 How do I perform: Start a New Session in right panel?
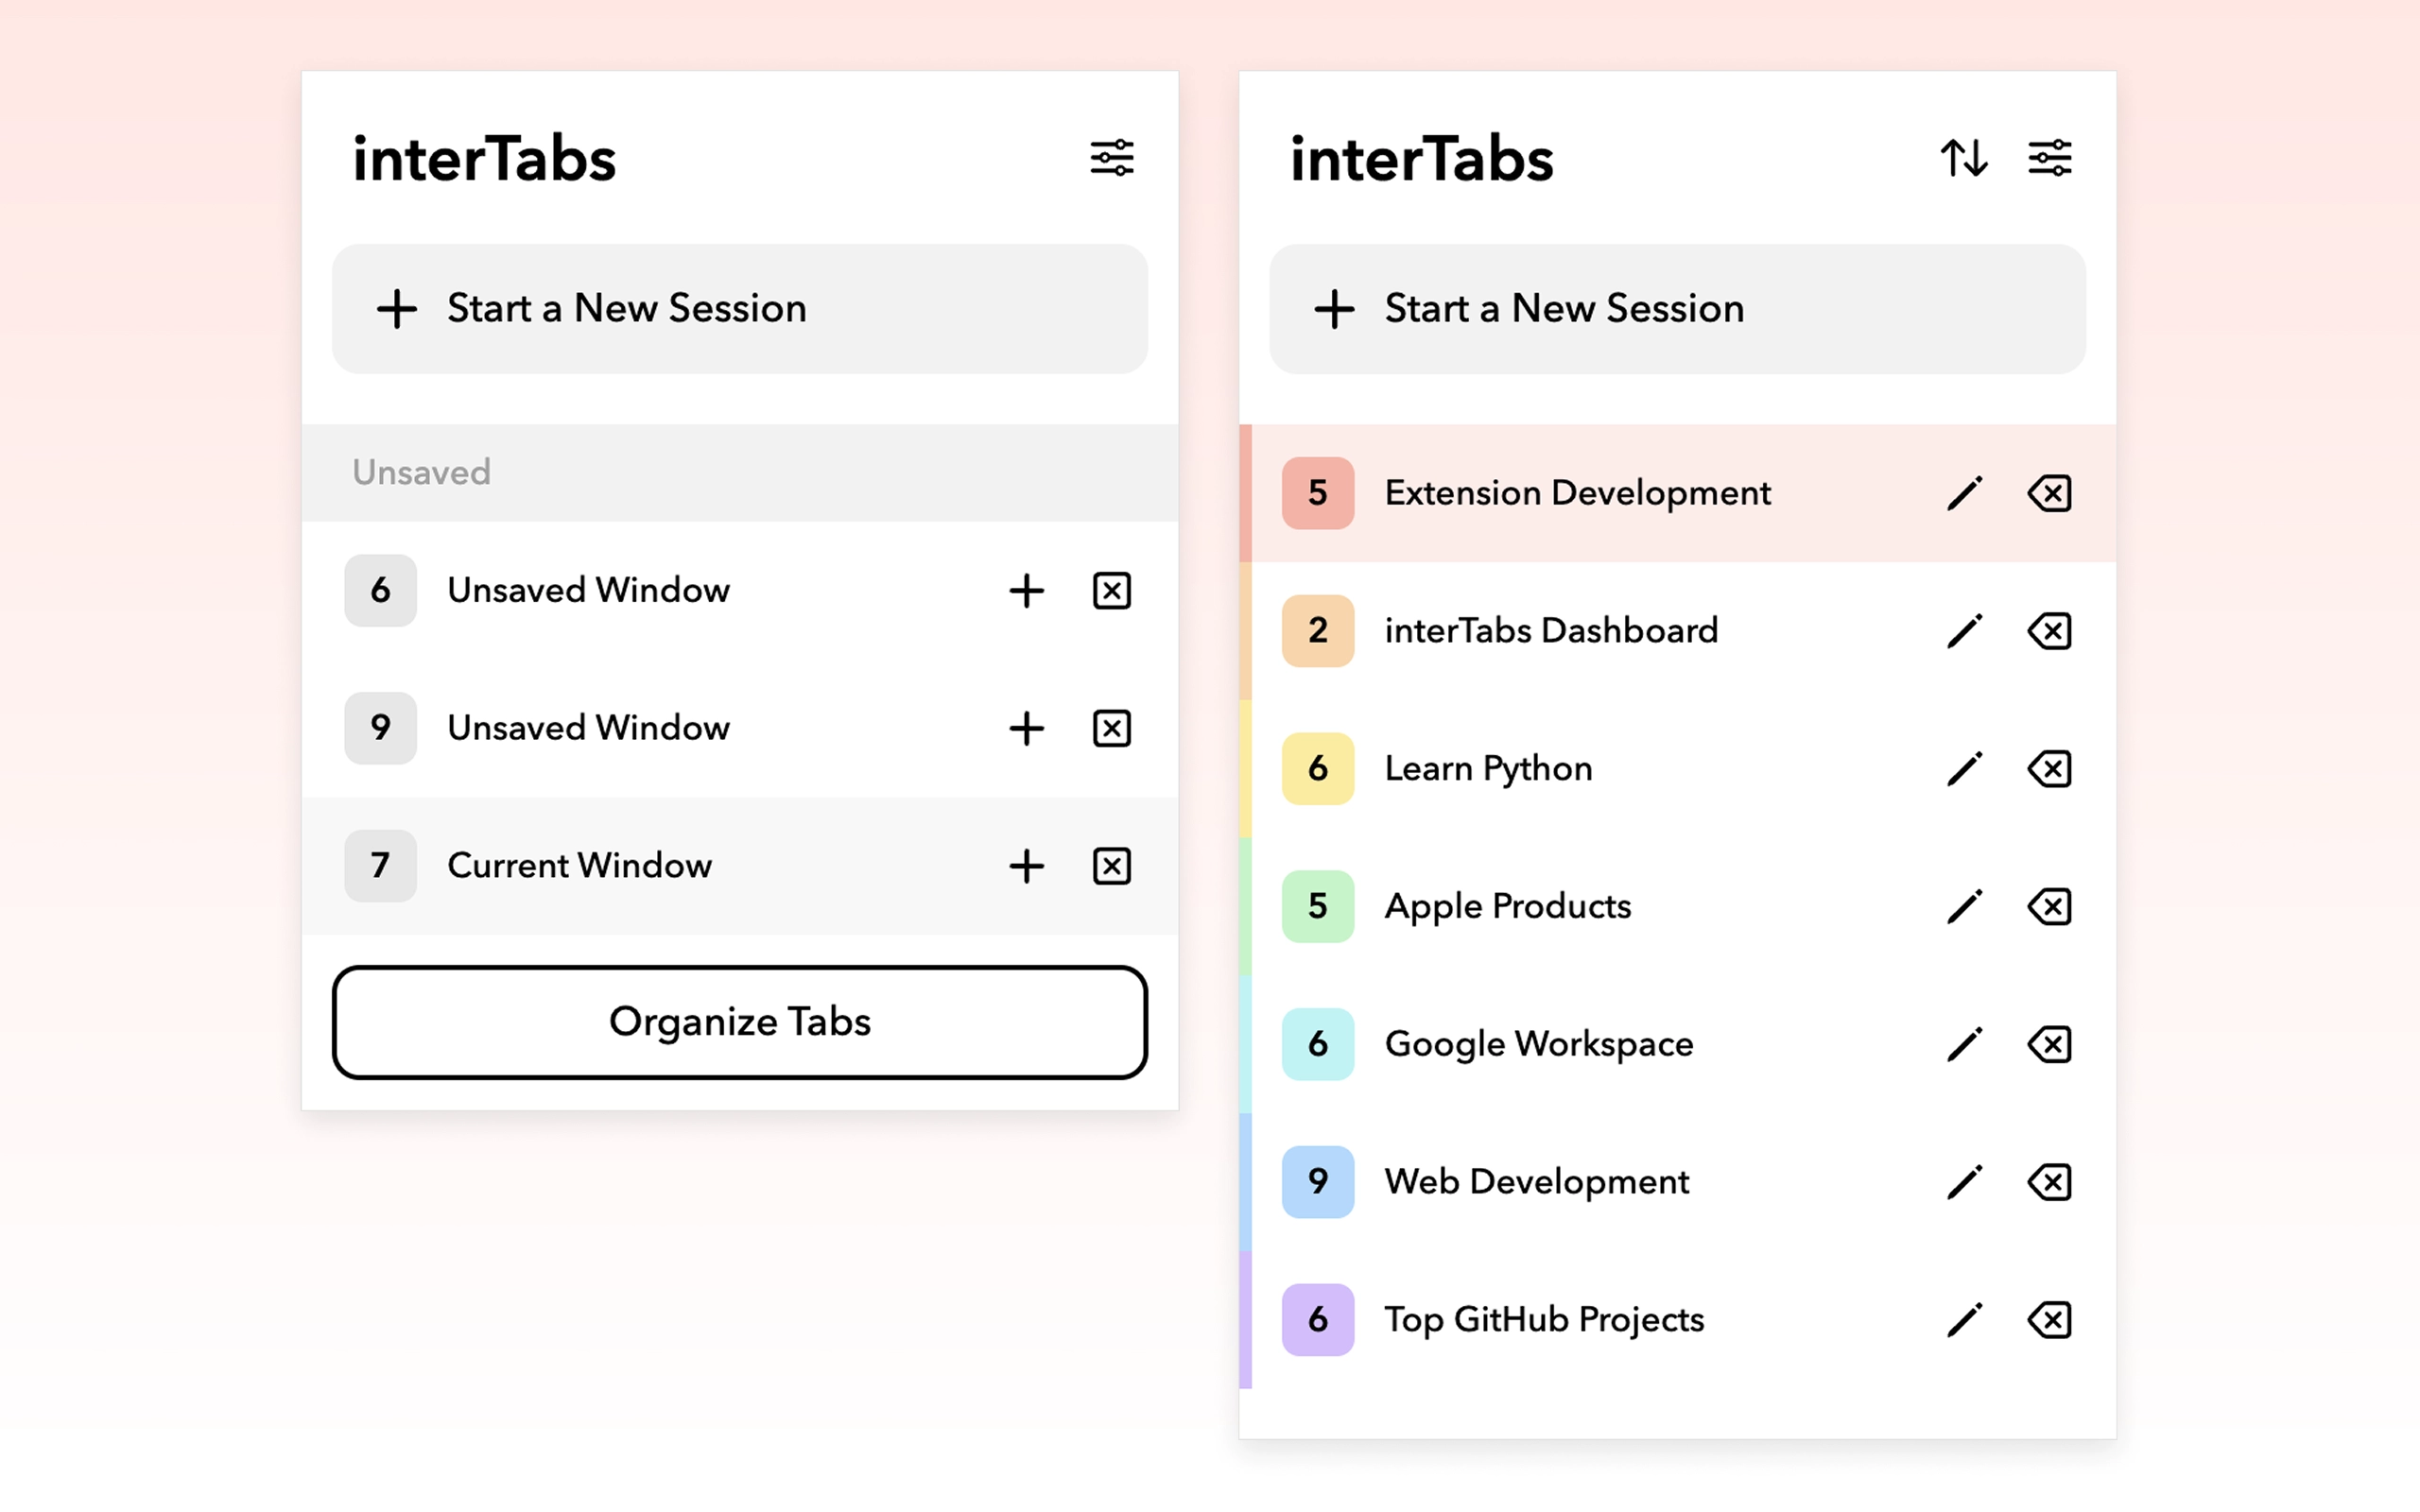(x=1677, y=309)
